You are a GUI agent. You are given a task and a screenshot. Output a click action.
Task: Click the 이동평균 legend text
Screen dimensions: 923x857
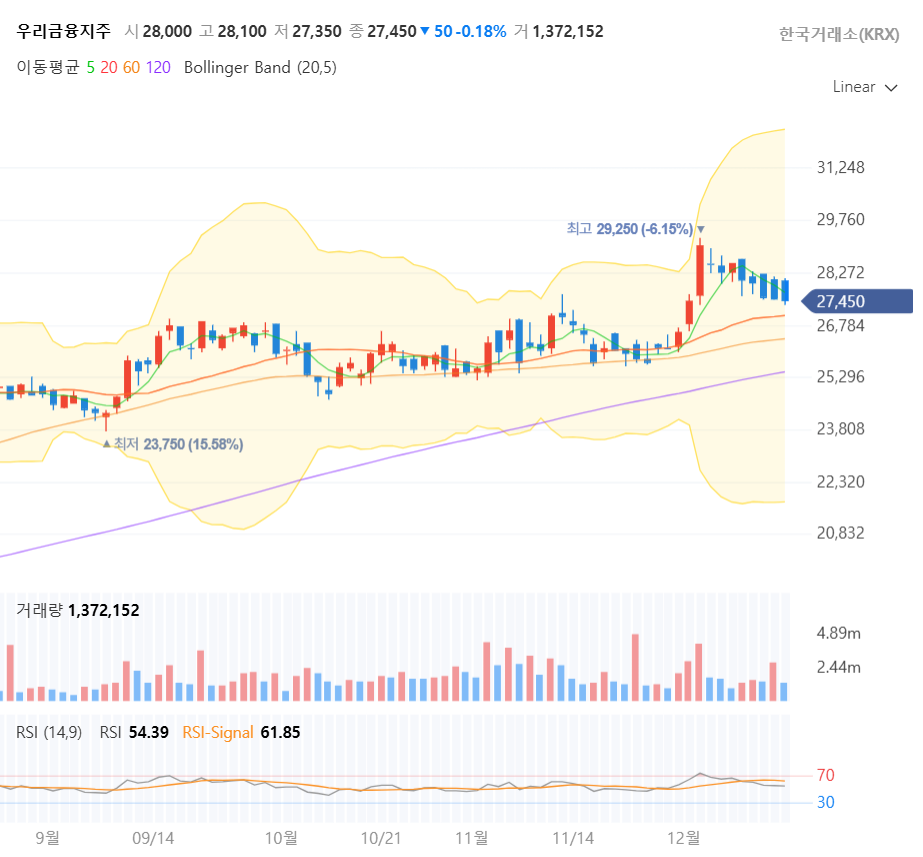[47, 67]
